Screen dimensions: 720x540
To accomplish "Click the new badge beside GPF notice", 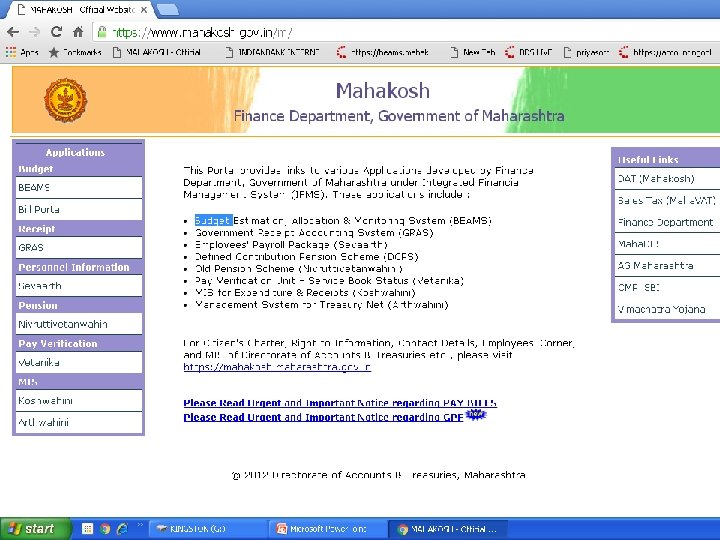I will coord(475,415).
